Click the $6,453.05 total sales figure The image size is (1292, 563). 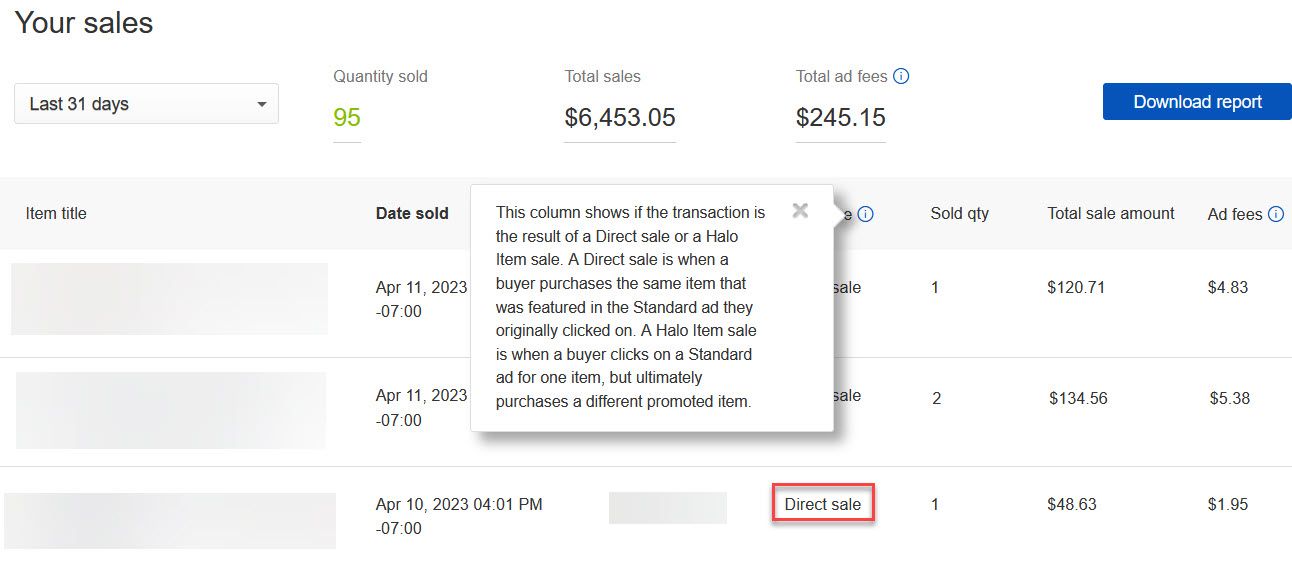pos(620,118)
